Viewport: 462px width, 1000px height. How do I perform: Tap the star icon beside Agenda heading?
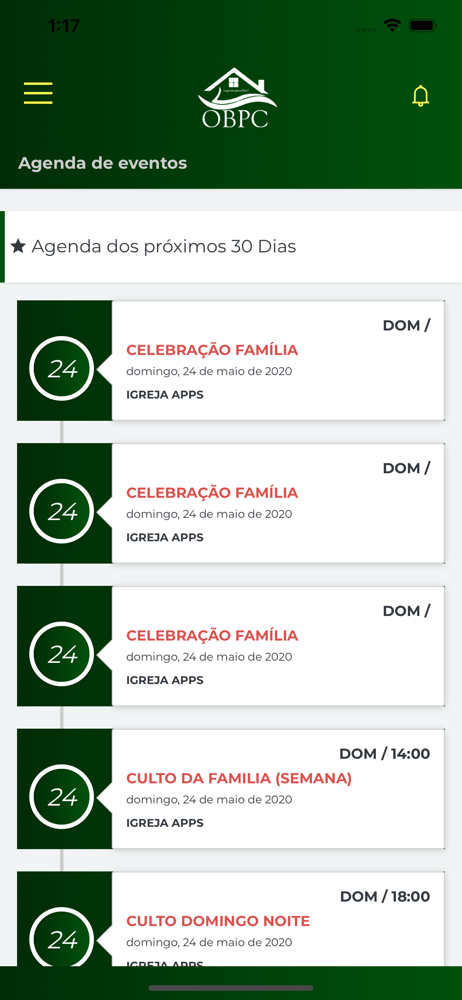18,246
